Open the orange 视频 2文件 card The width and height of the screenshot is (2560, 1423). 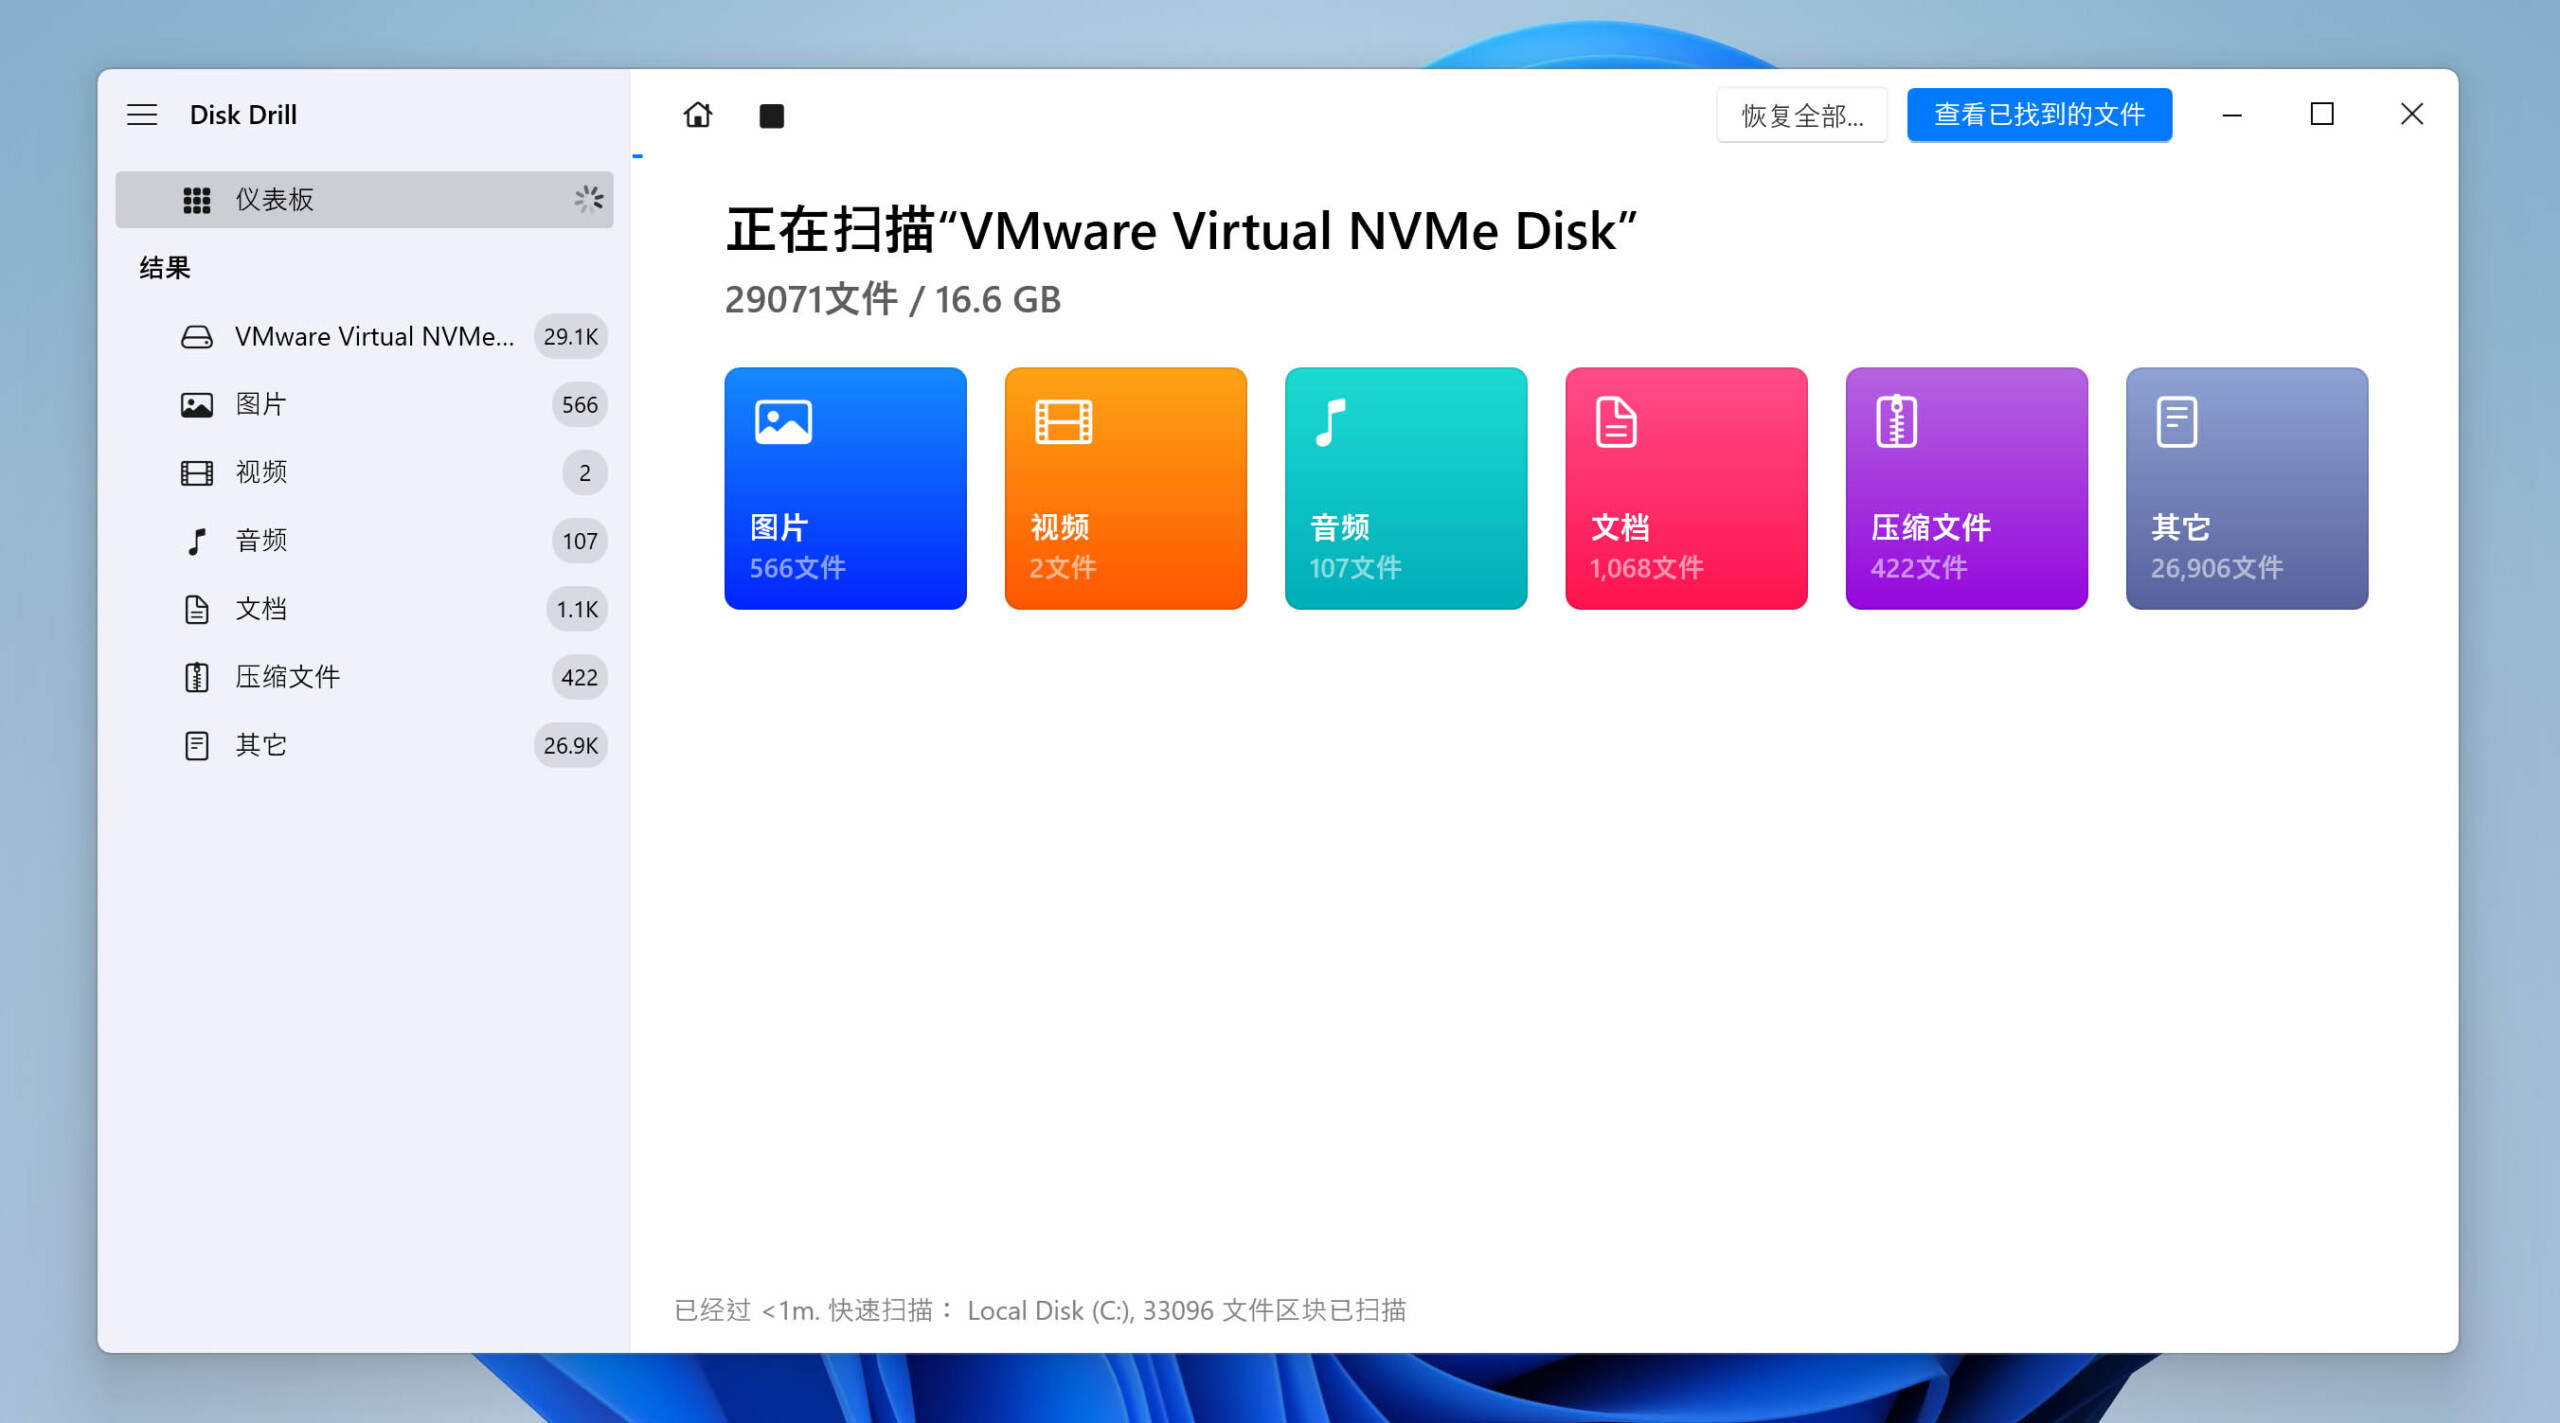tap(1125, 488)
